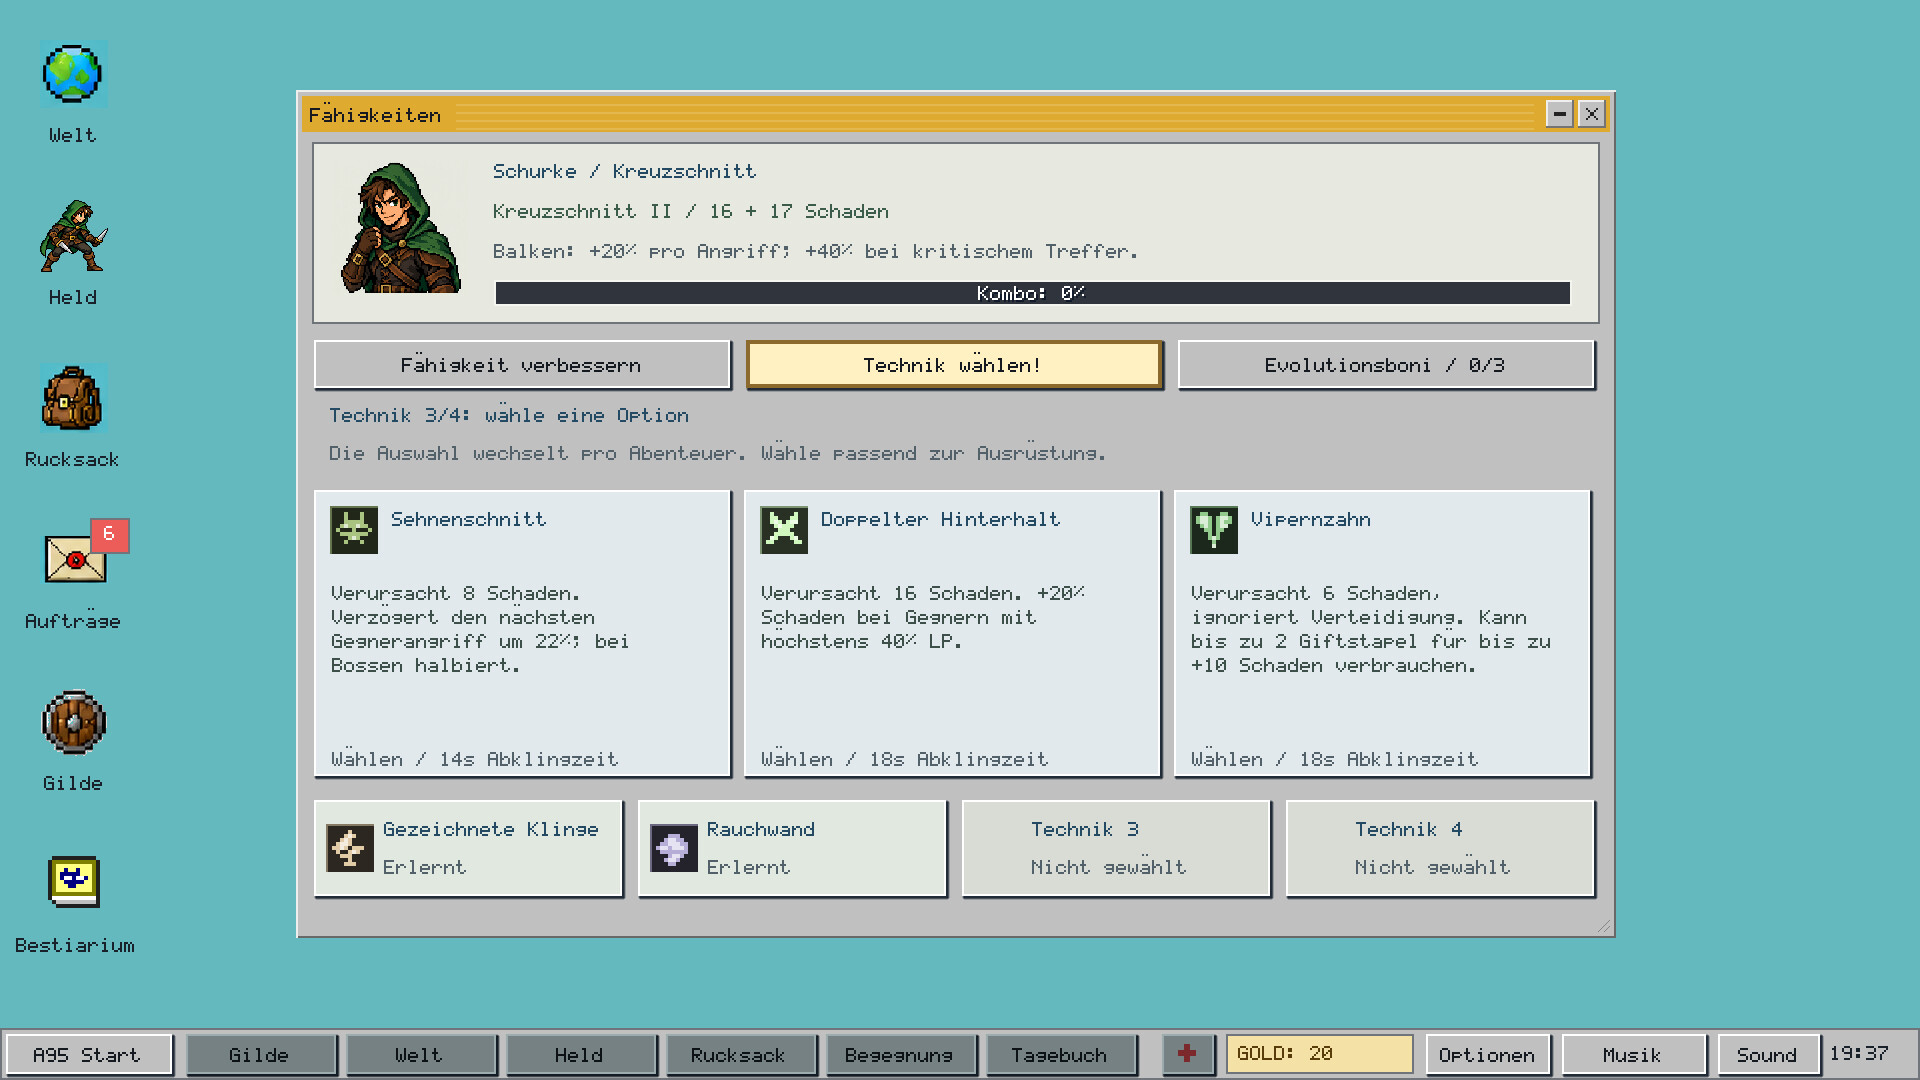
Task: Close the Fähigkeiten window
Action: [x=1591, y=114]
